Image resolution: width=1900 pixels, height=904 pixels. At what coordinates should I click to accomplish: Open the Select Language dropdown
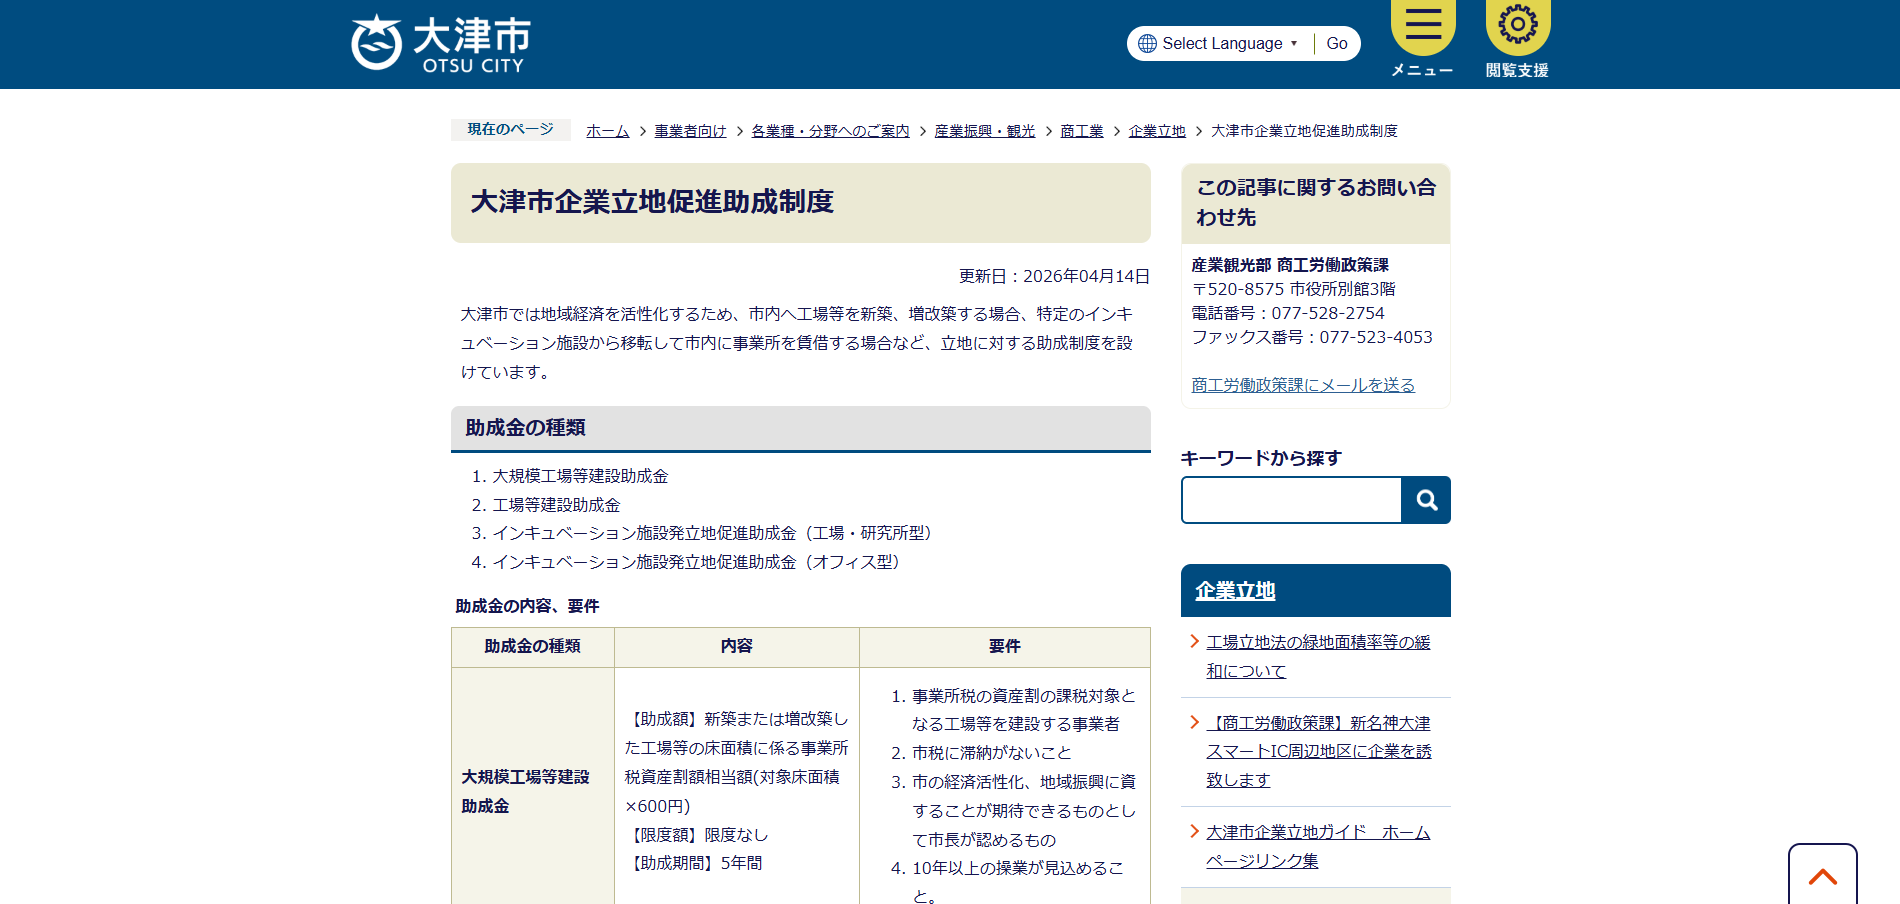[x=1230, y=43]
